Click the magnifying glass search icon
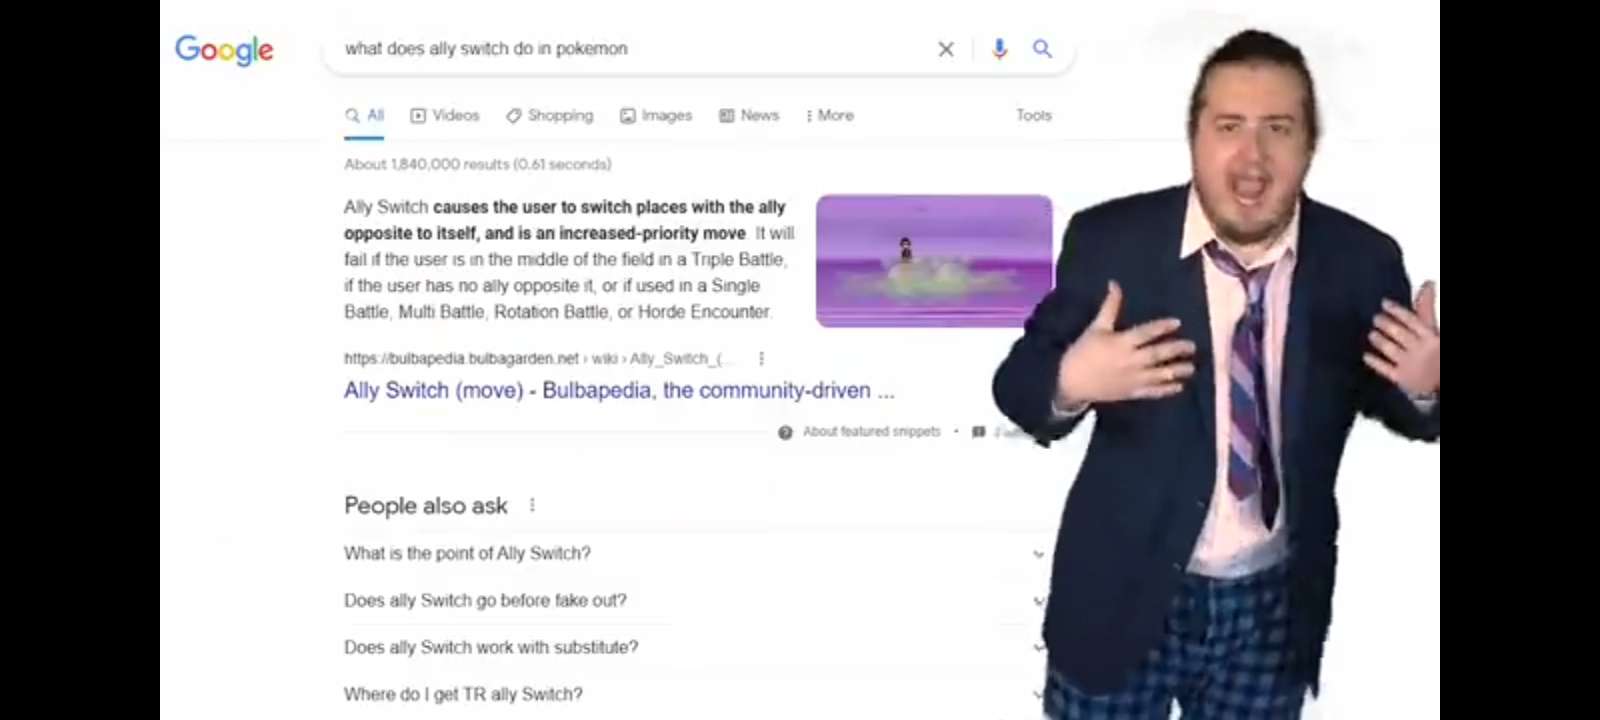1600x720 pixels. 1042,48
